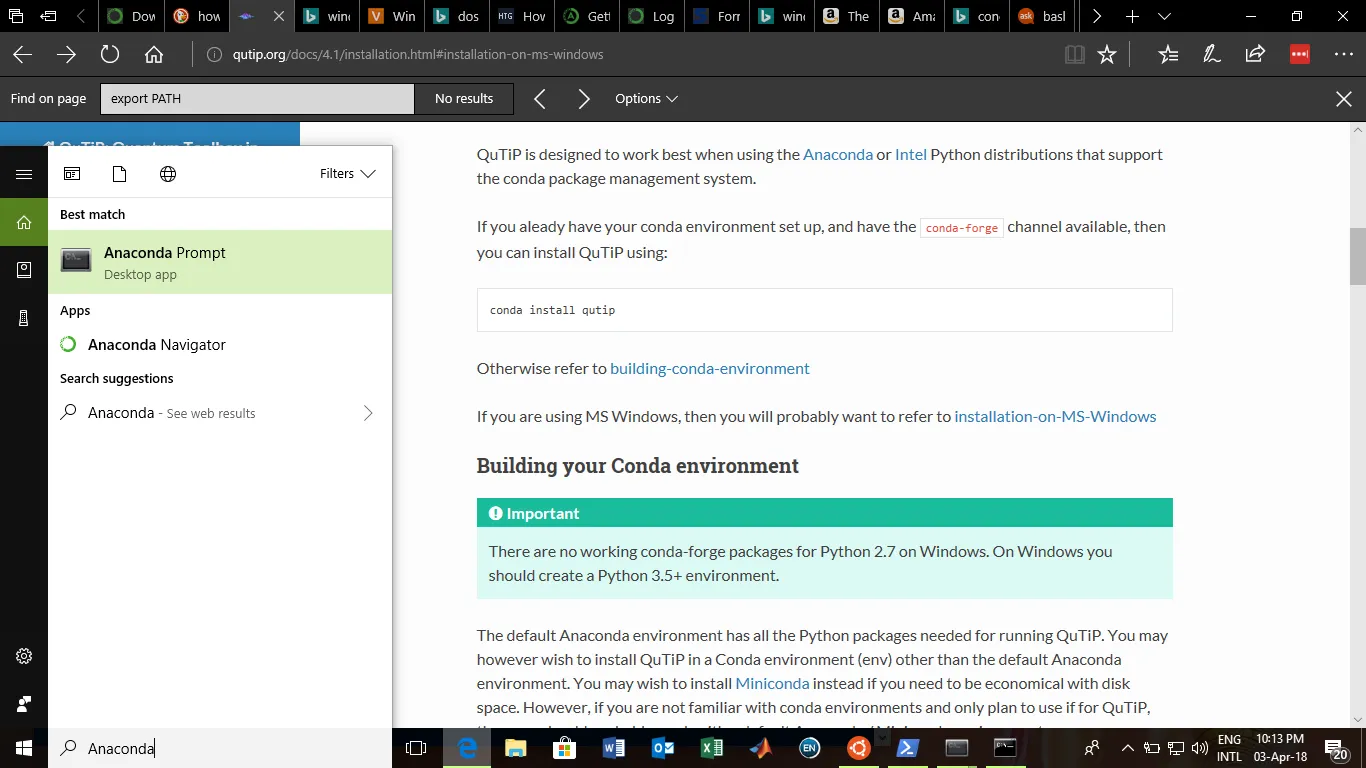Switch on Reading view icon in address bar
The height and width of the screenshot is (768, 1366).
tap(1075, 55)
